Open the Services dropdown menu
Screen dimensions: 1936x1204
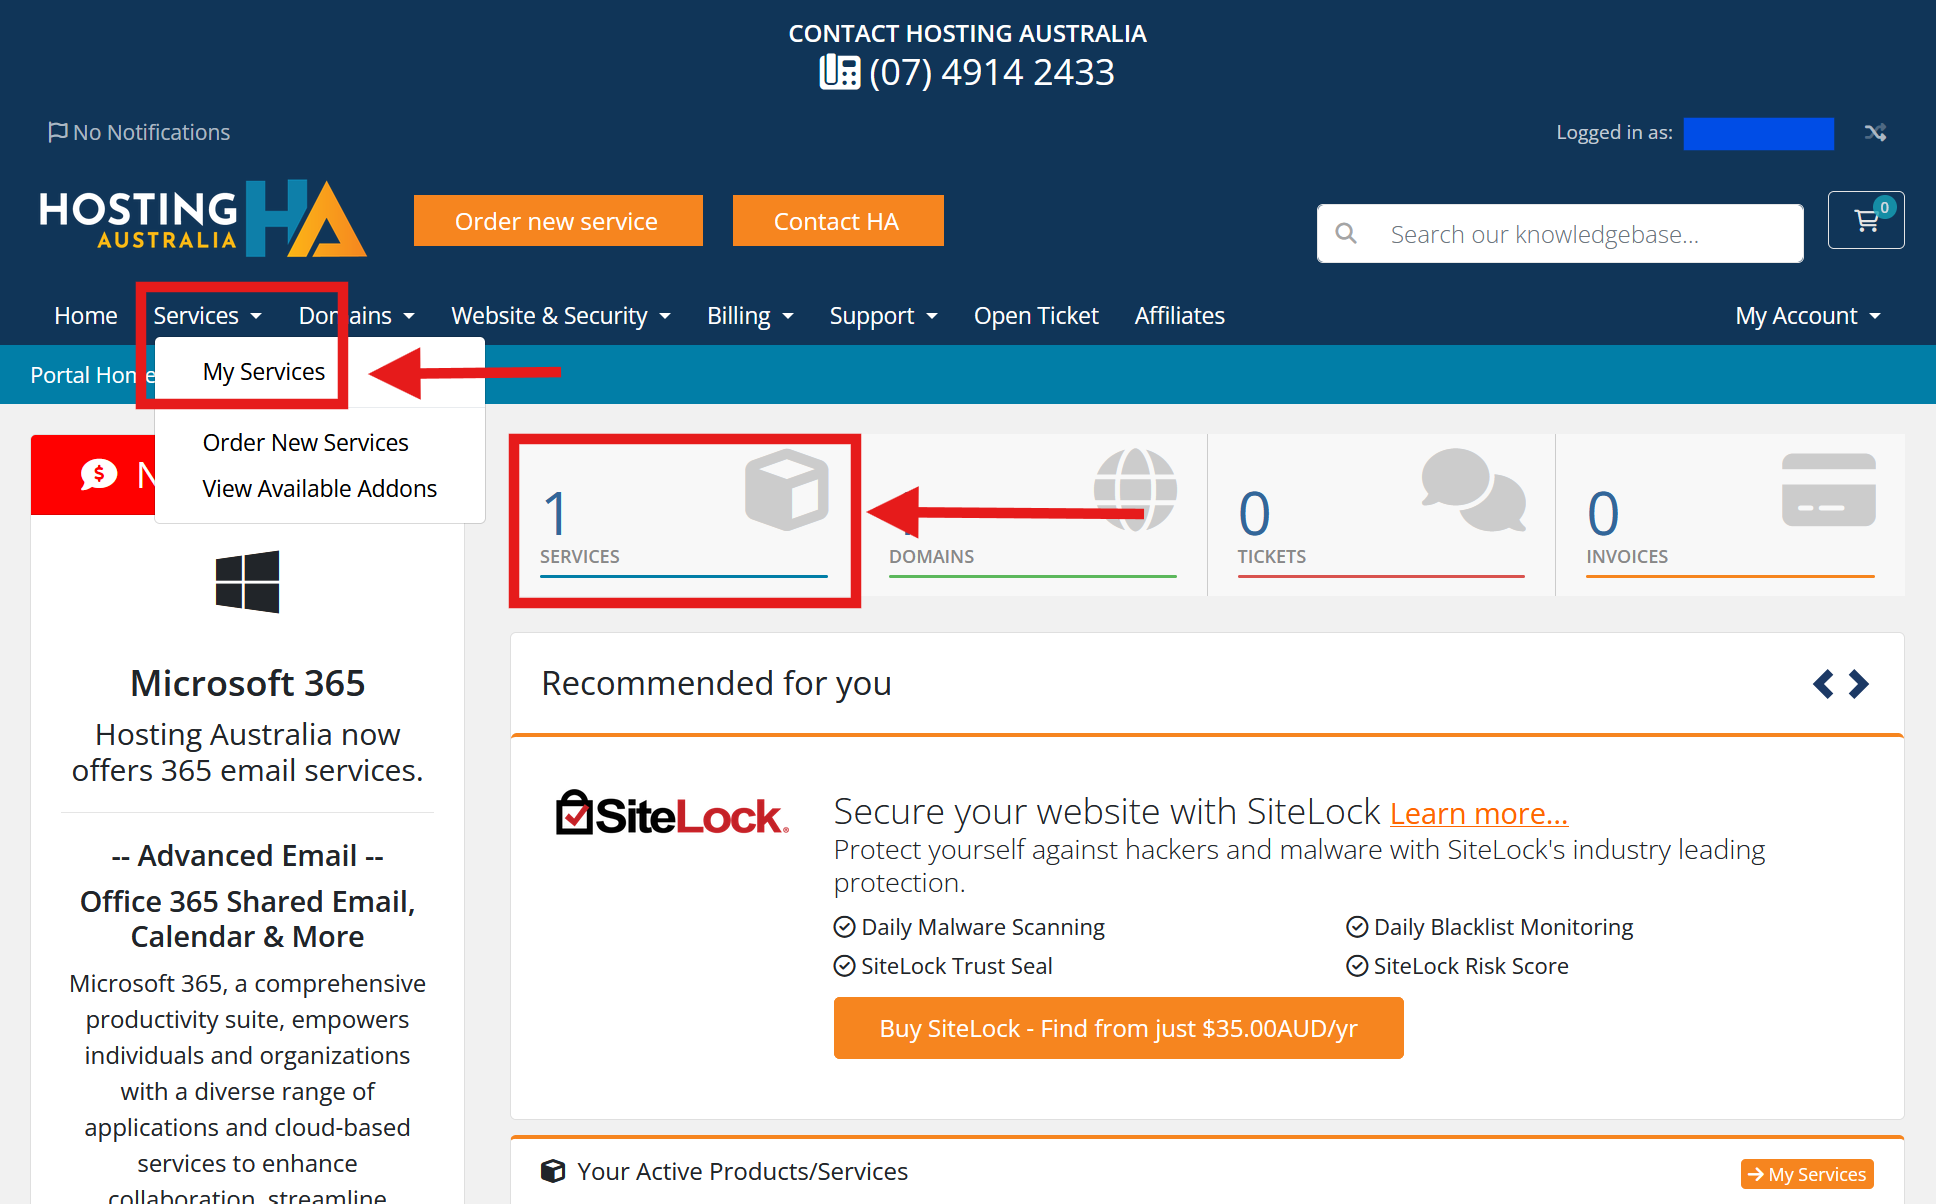pyautogui.click(x=207, y=316)
